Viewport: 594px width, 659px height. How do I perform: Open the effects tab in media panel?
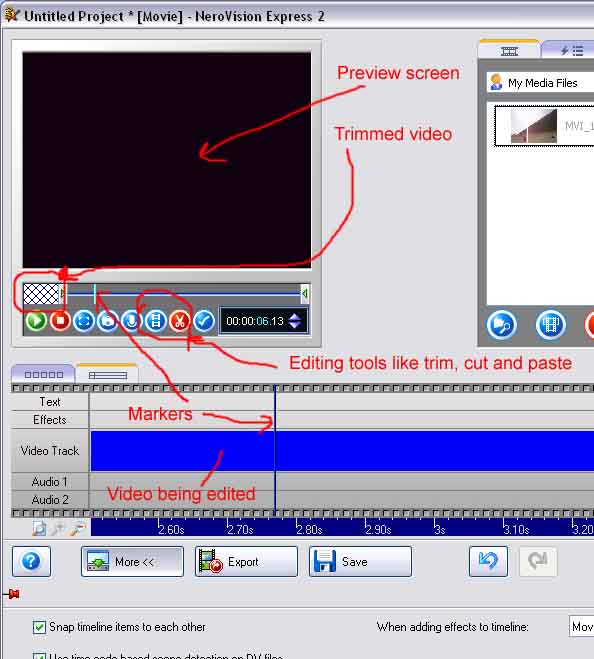pos(570,51)
